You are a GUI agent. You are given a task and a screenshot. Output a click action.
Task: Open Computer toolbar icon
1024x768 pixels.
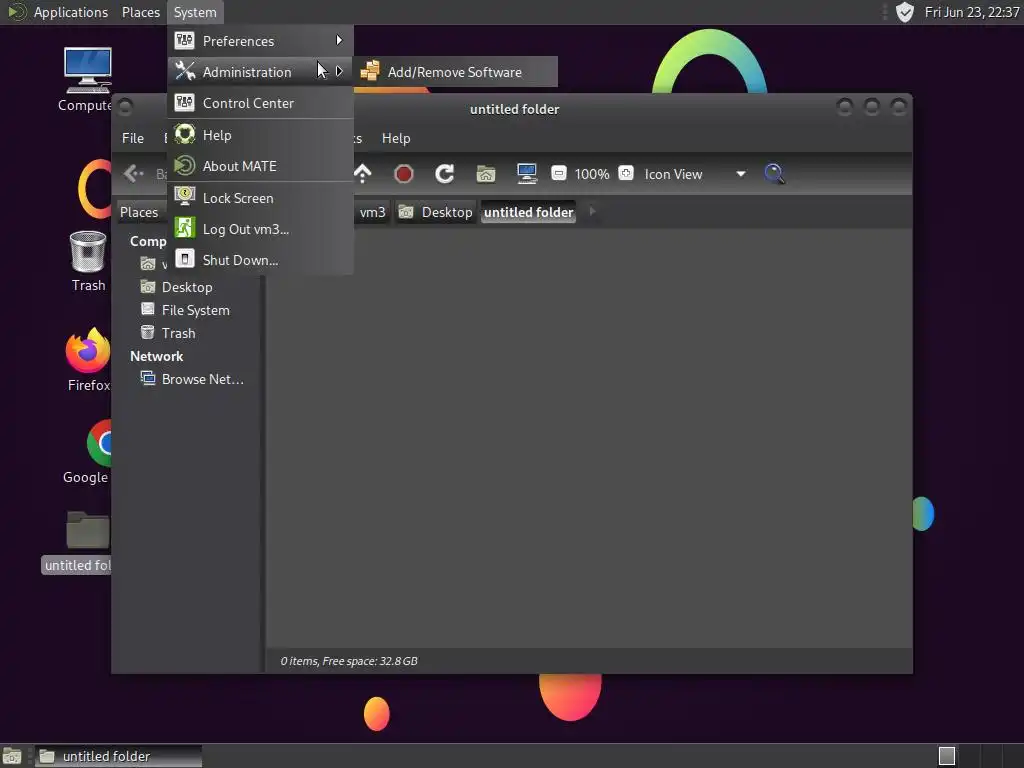click(x=526, y=174)
